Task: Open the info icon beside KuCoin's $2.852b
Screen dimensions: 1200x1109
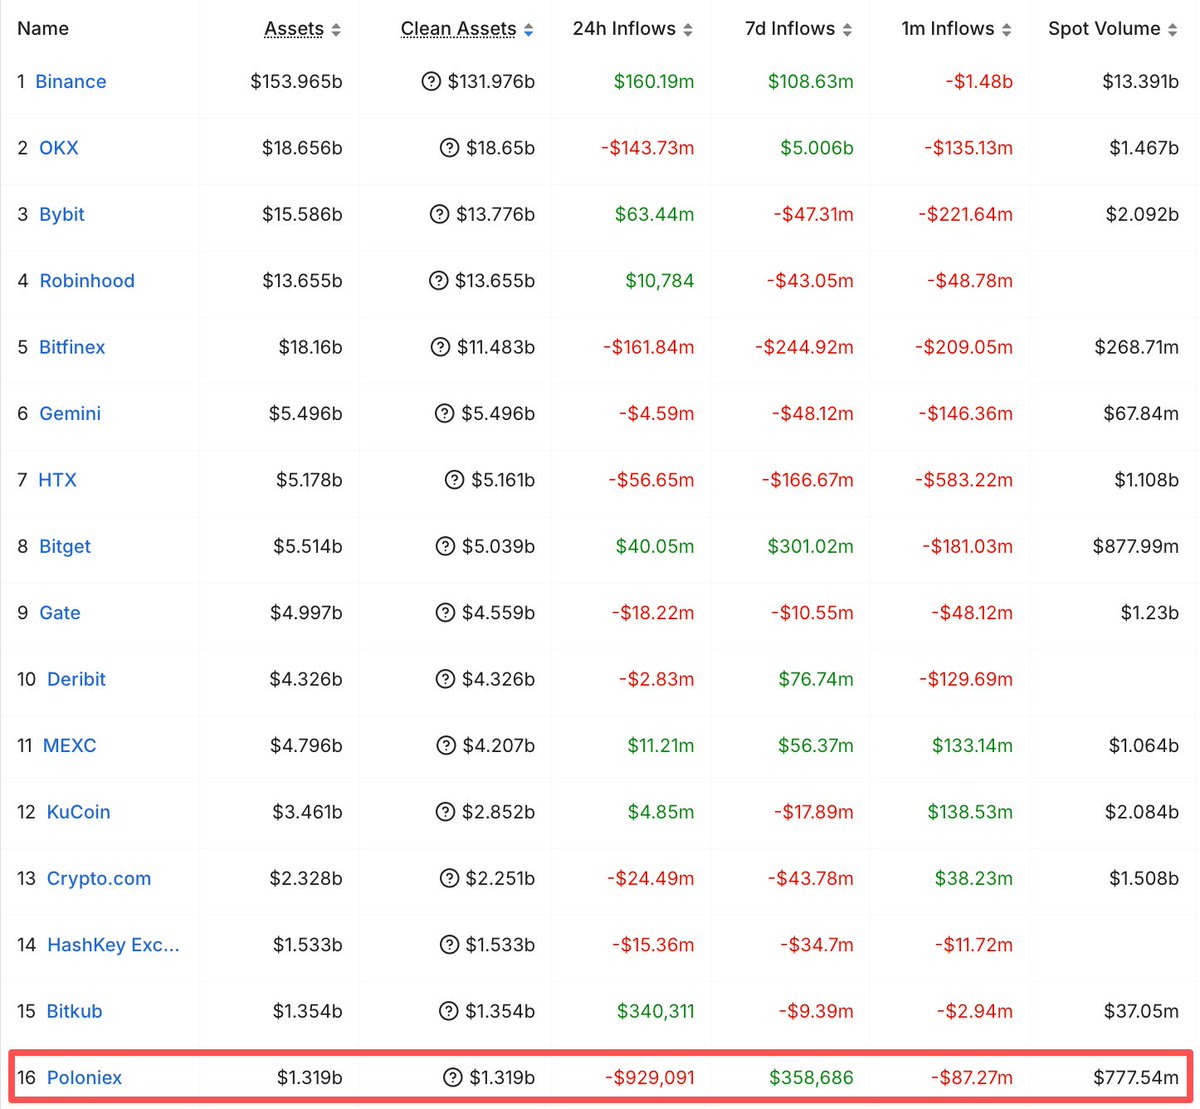Action: (445, 812)
